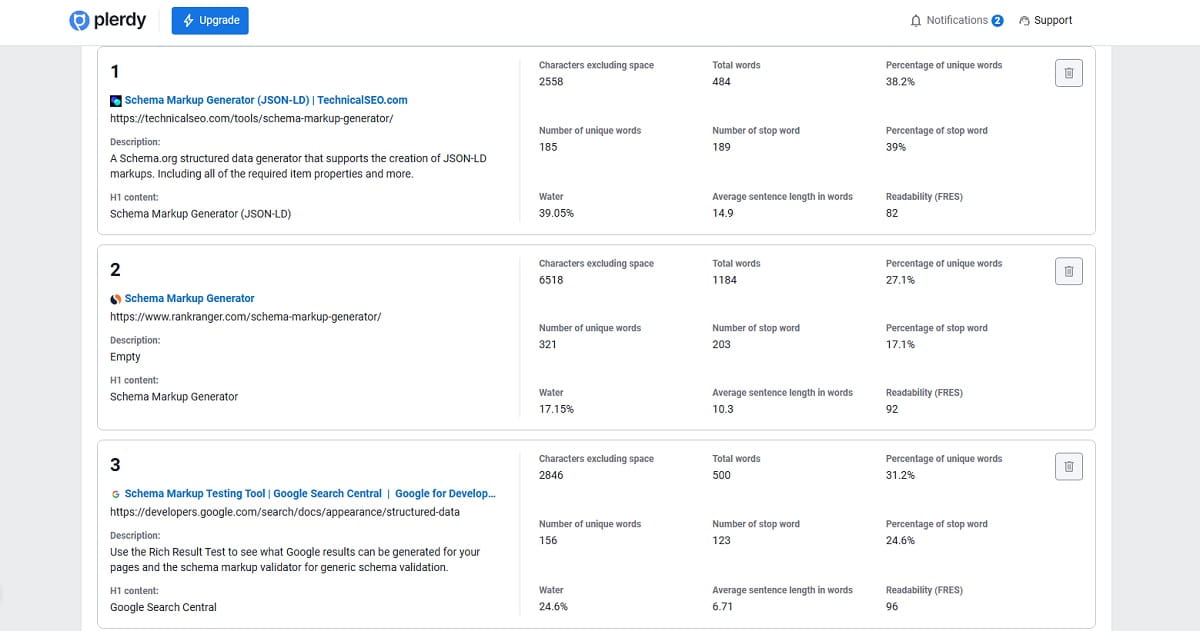The height and width of the screenshot is (631, 1200).
Task: Click the developers.google.com URL text
Action: point(284,511)
